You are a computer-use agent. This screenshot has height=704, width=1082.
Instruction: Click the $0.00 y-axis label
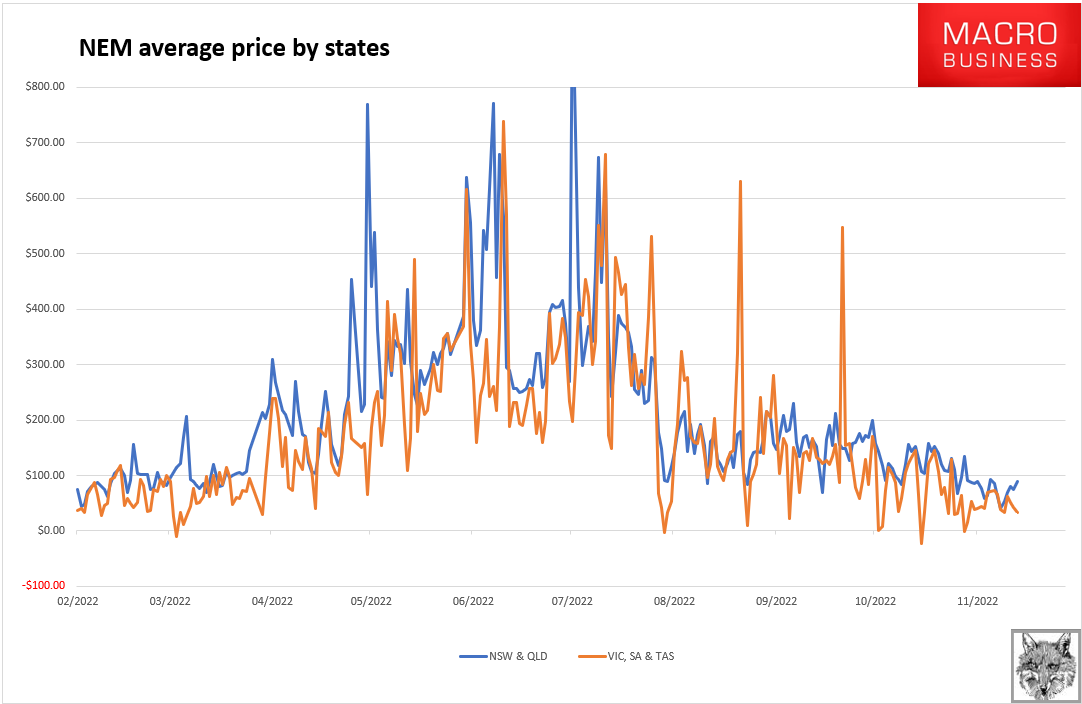(x=49, y=530)
